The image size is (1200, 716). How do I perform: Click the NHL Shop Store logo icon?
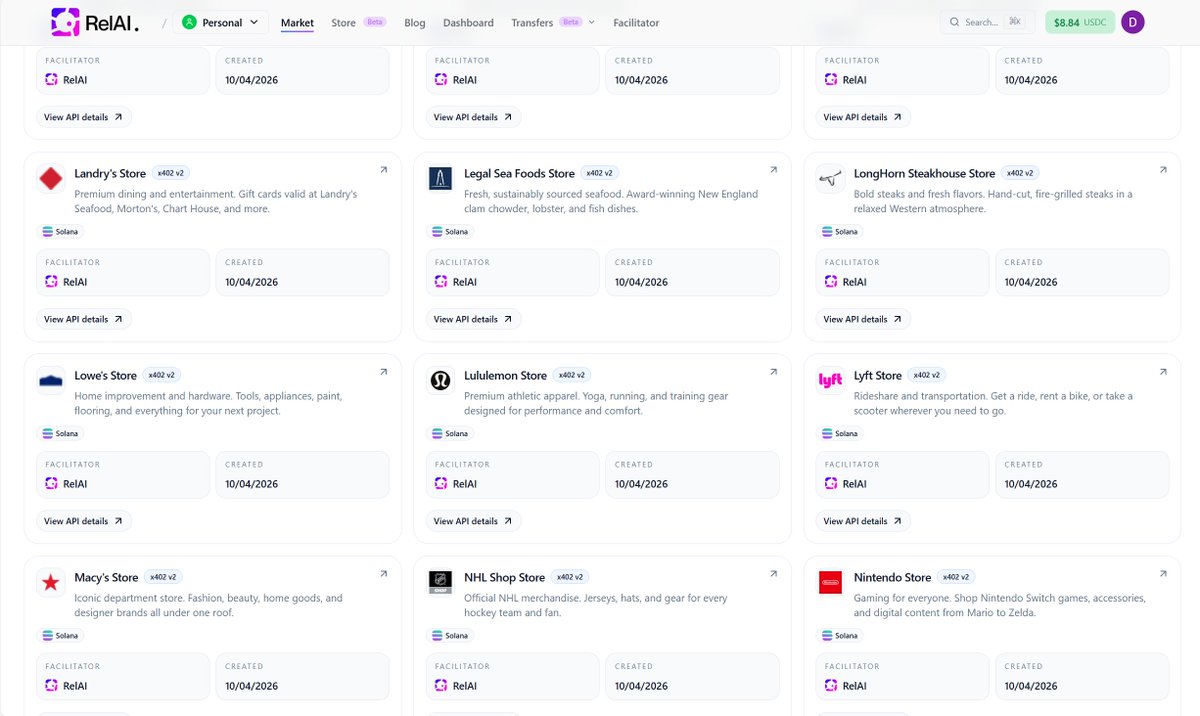tap(440, 583)
